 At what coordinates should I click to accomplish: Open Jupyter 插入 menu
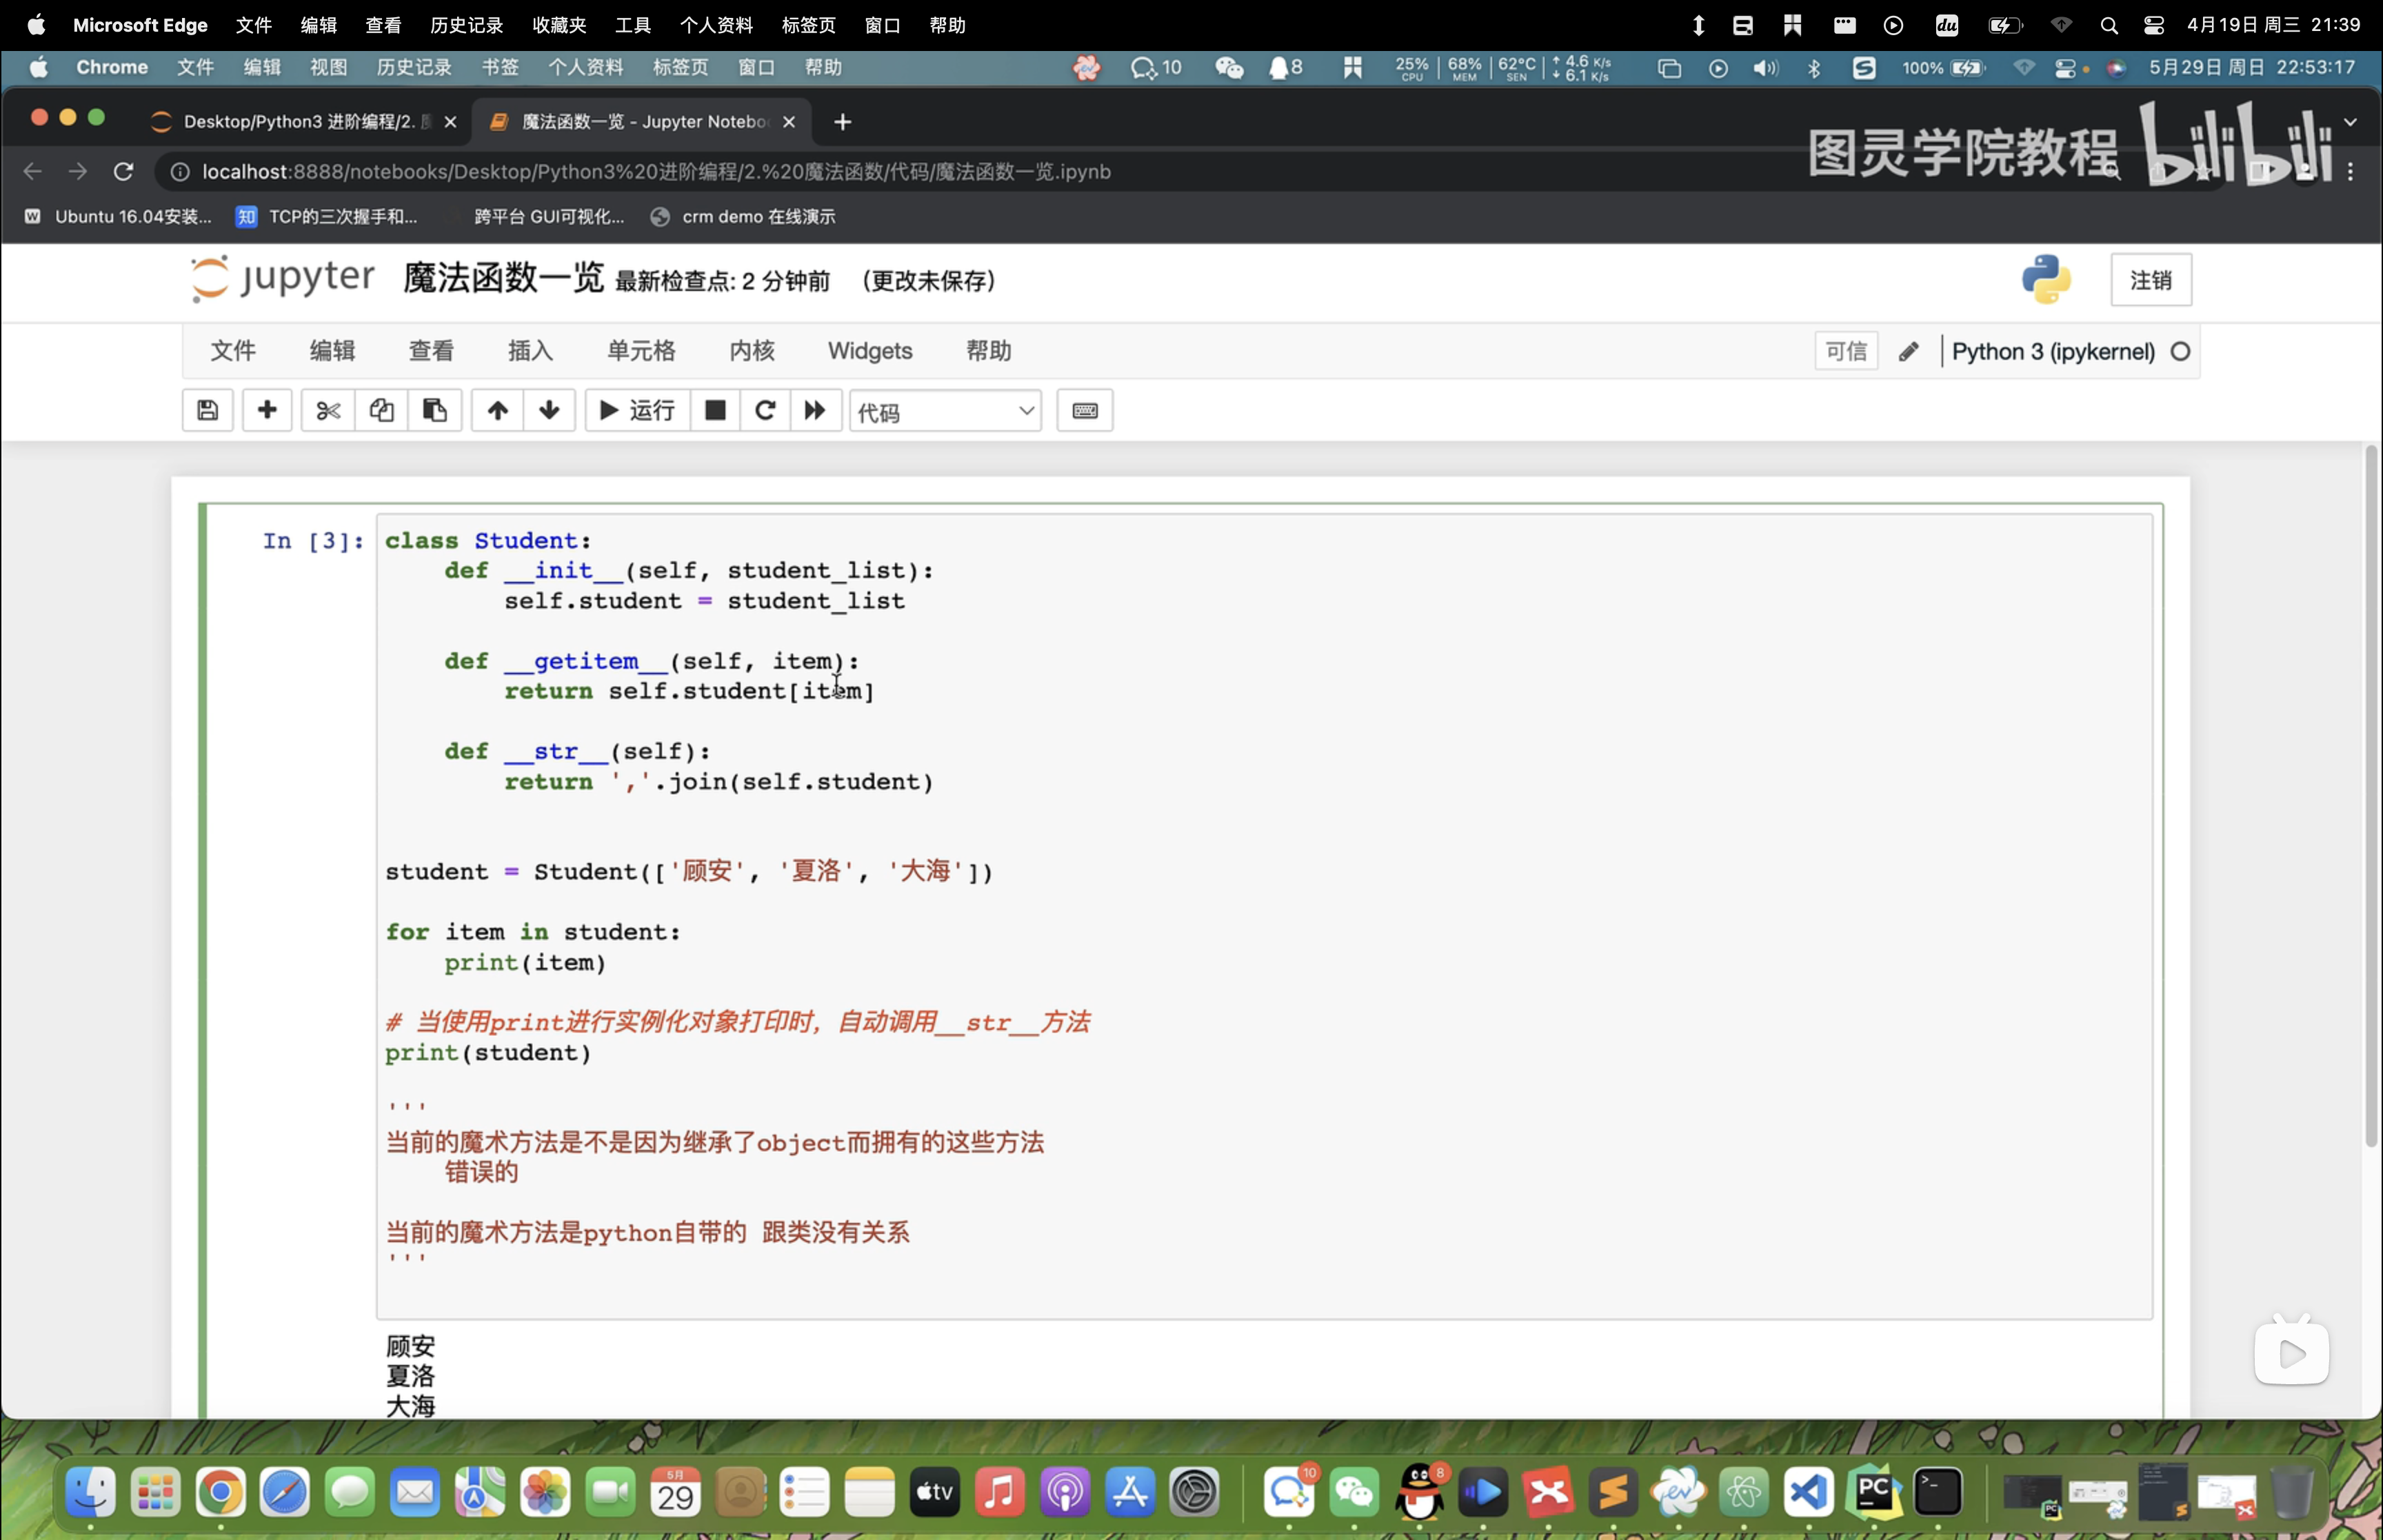[530, 351]
